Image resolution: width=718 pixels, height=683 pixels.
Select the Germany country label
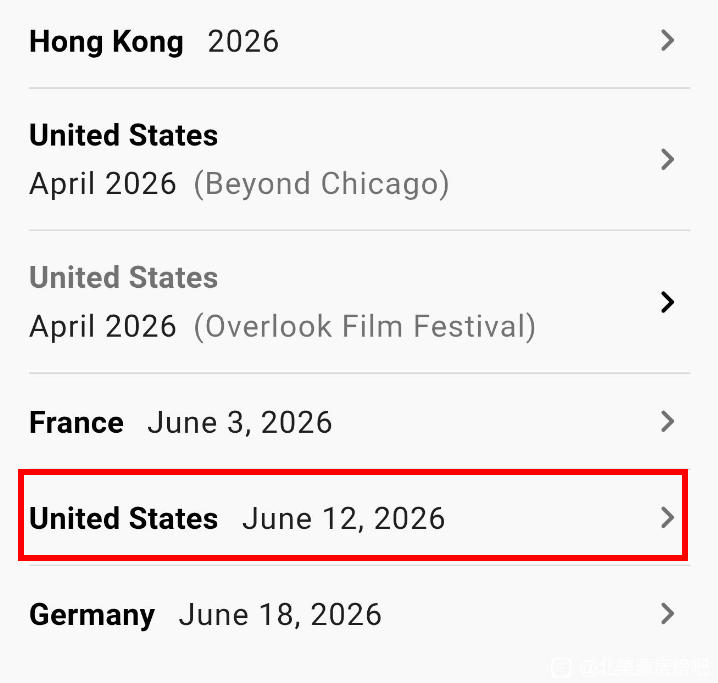[92, 614]
